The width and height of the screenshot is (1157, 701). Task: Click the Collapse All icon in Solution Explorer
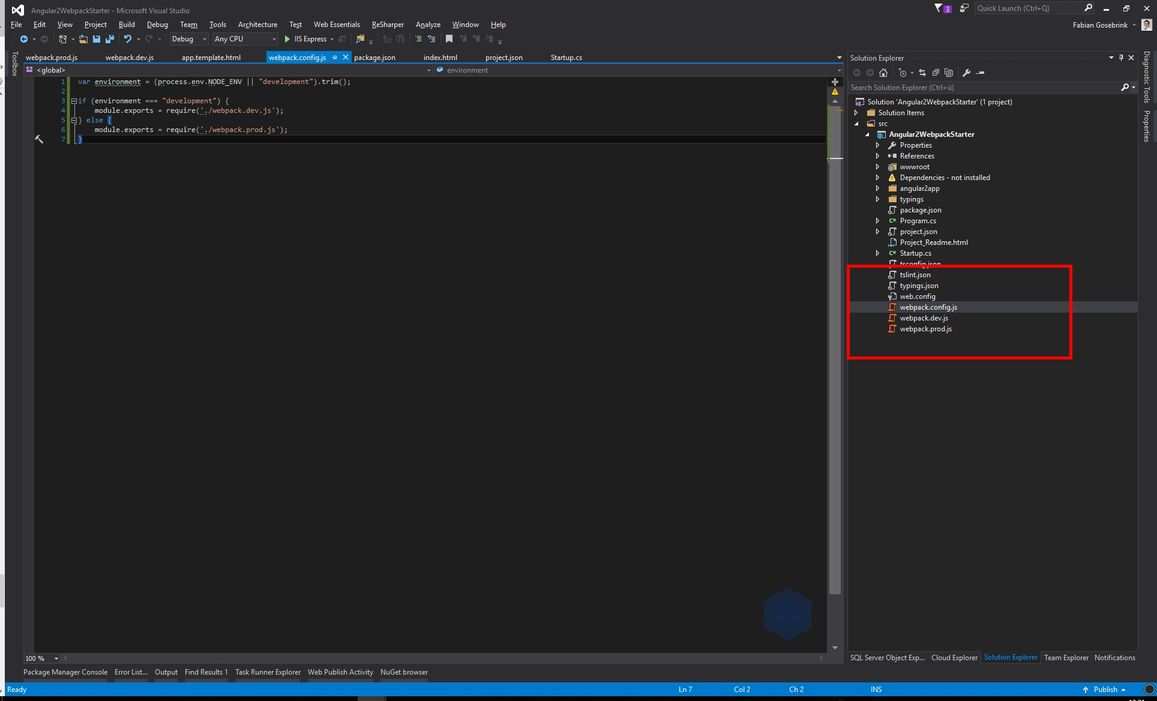pyautogui.click(x=936, y=73)
